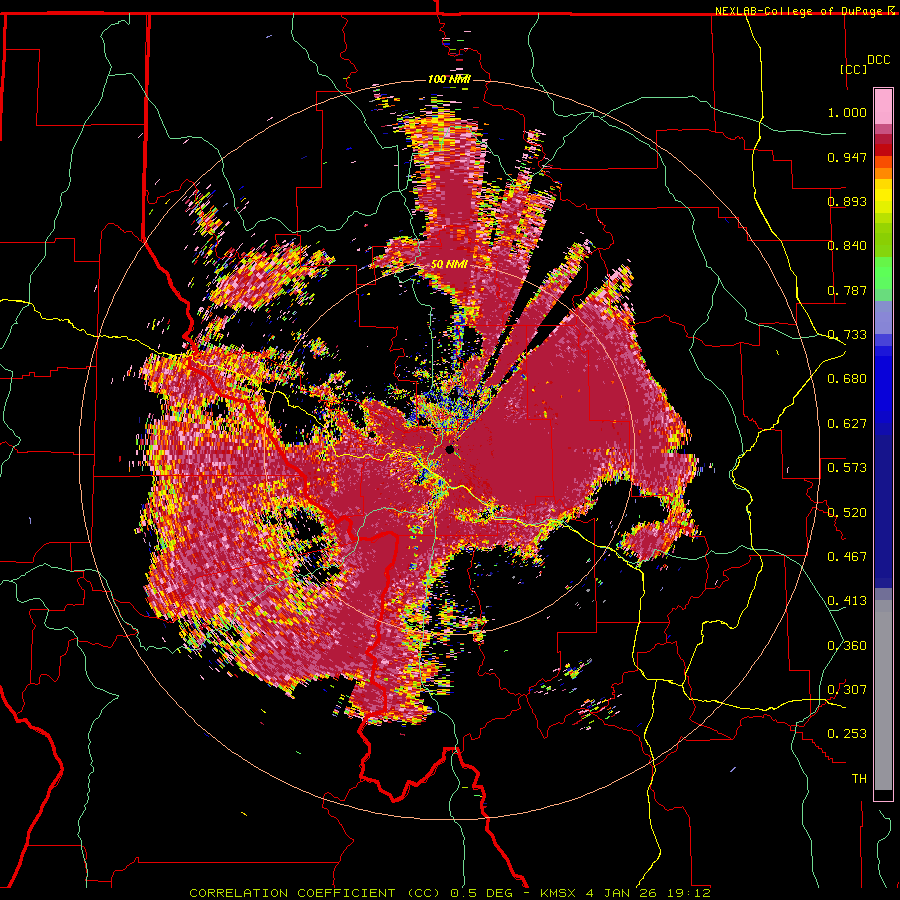900x900 pixels.
Task: Select the 0.627 scale value
Action: 847,424
